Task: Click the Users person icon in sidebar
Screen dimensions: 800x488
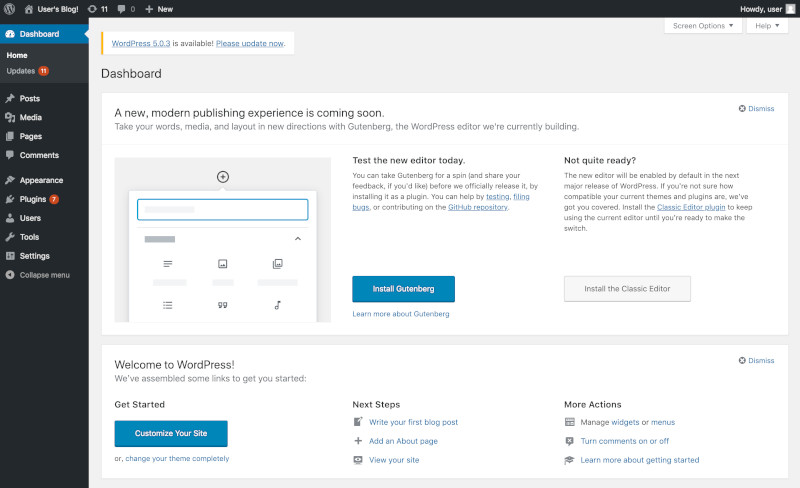Action: pos(10,218)
